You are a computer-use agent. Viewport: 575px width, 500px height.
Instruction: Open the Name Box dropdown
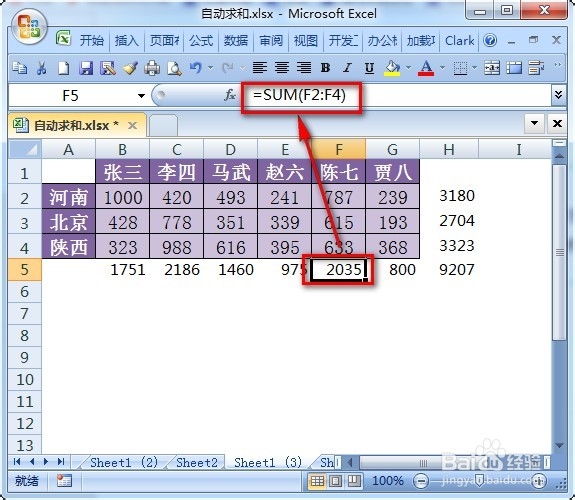[141, 96]
